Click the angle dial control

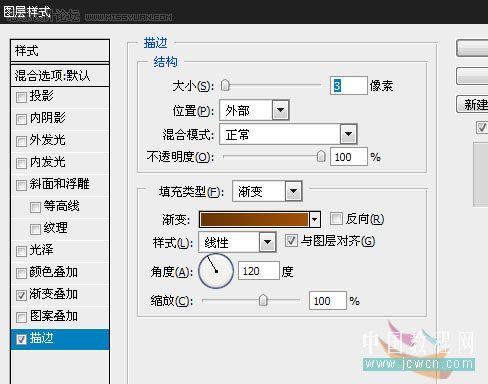[x=216, y=271]
